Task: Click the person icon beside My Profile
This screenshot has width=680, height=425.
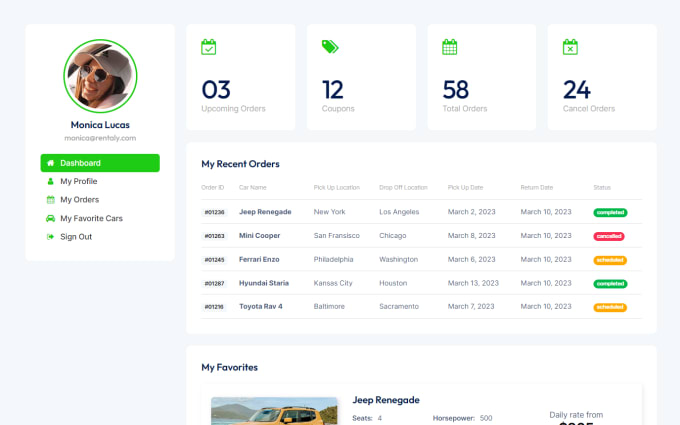Action: click(50, 181)
